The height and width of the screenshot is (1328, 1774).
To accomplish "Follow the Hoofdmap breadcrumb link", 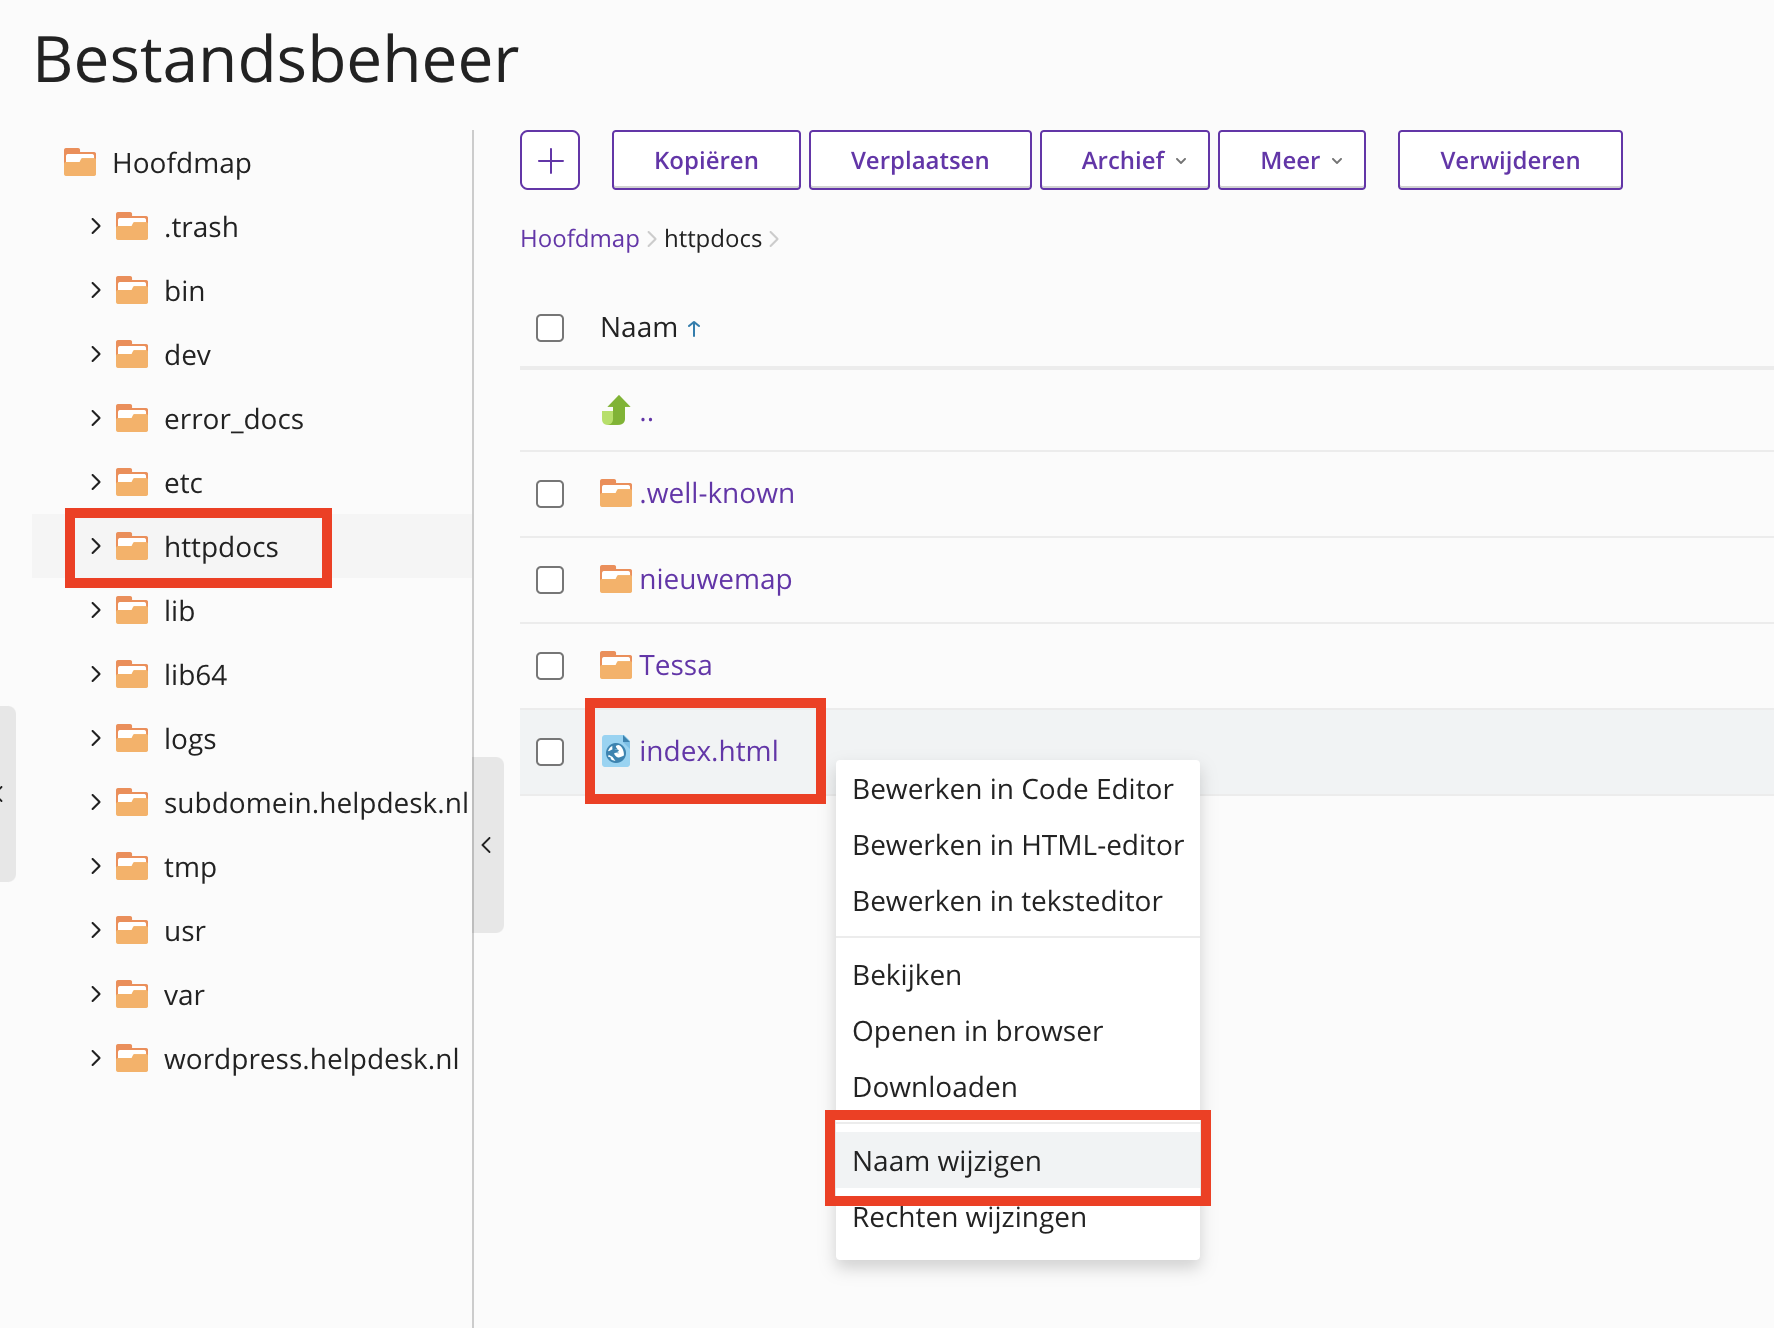I will [579, 239].
